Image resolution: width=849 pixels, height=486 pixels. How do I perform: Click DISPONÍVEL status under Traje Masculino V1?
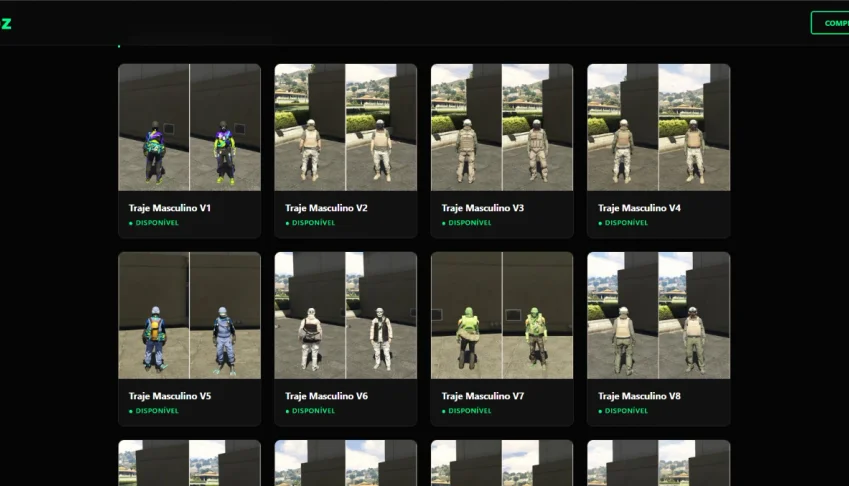click(154, 223)
